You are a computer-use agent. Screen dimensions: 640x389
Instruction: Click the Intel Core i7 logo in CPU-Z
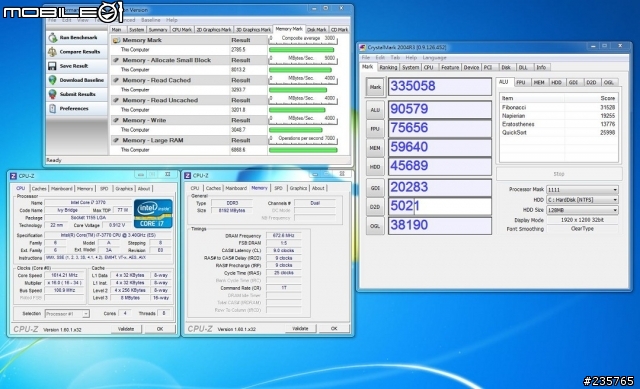click(153, 213)
